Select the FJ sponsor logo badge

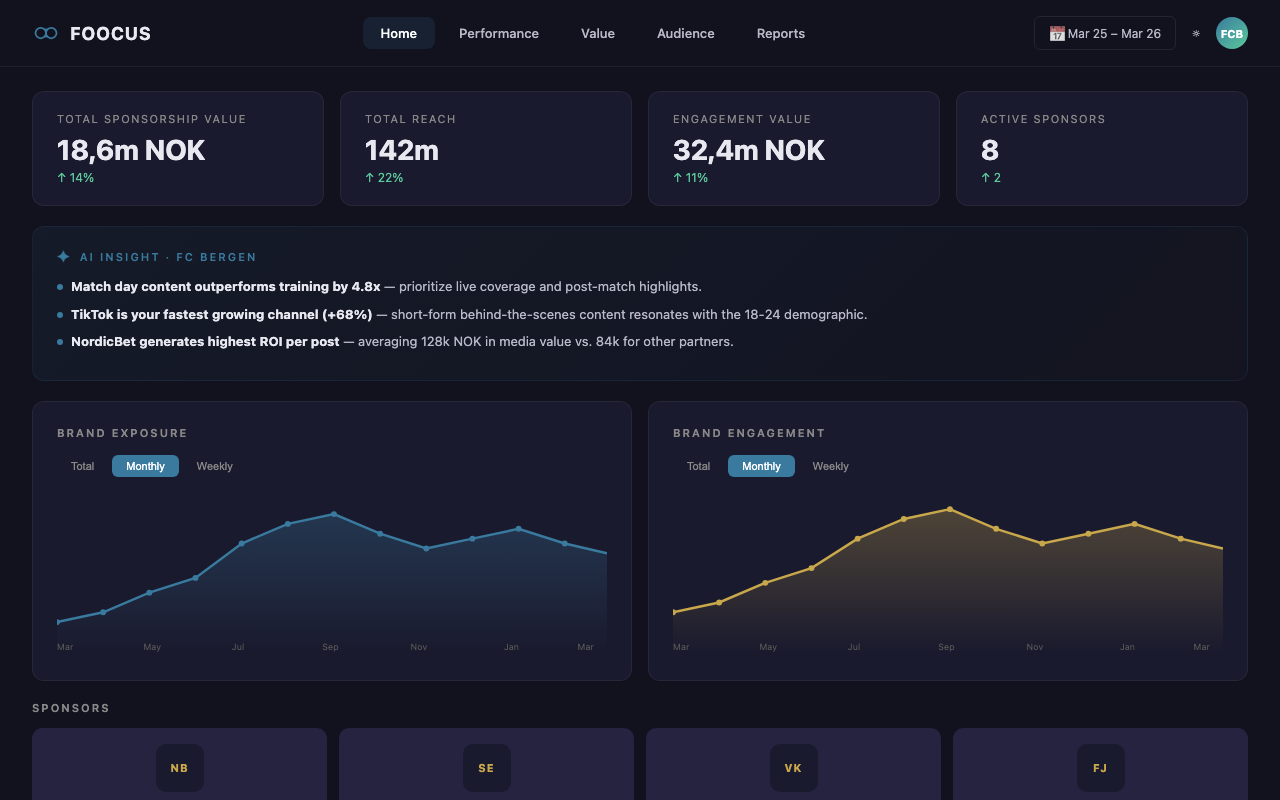click(x=1100, y=768)
